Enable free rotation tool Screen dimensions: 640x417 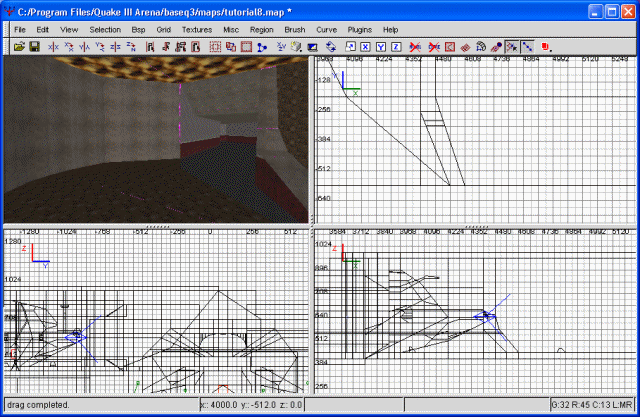(x=331, y=47)
